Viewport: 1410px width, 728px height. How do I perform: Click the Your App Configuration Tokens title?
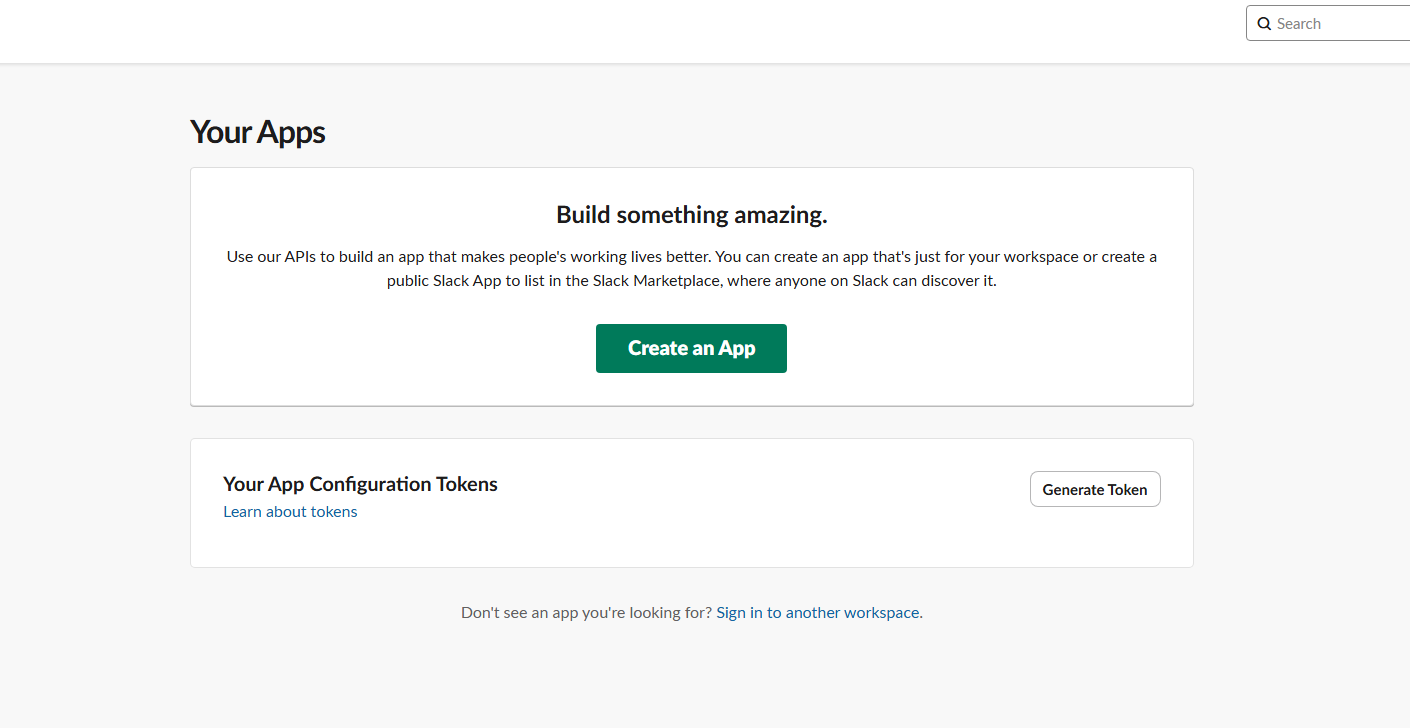pos(360,484)
